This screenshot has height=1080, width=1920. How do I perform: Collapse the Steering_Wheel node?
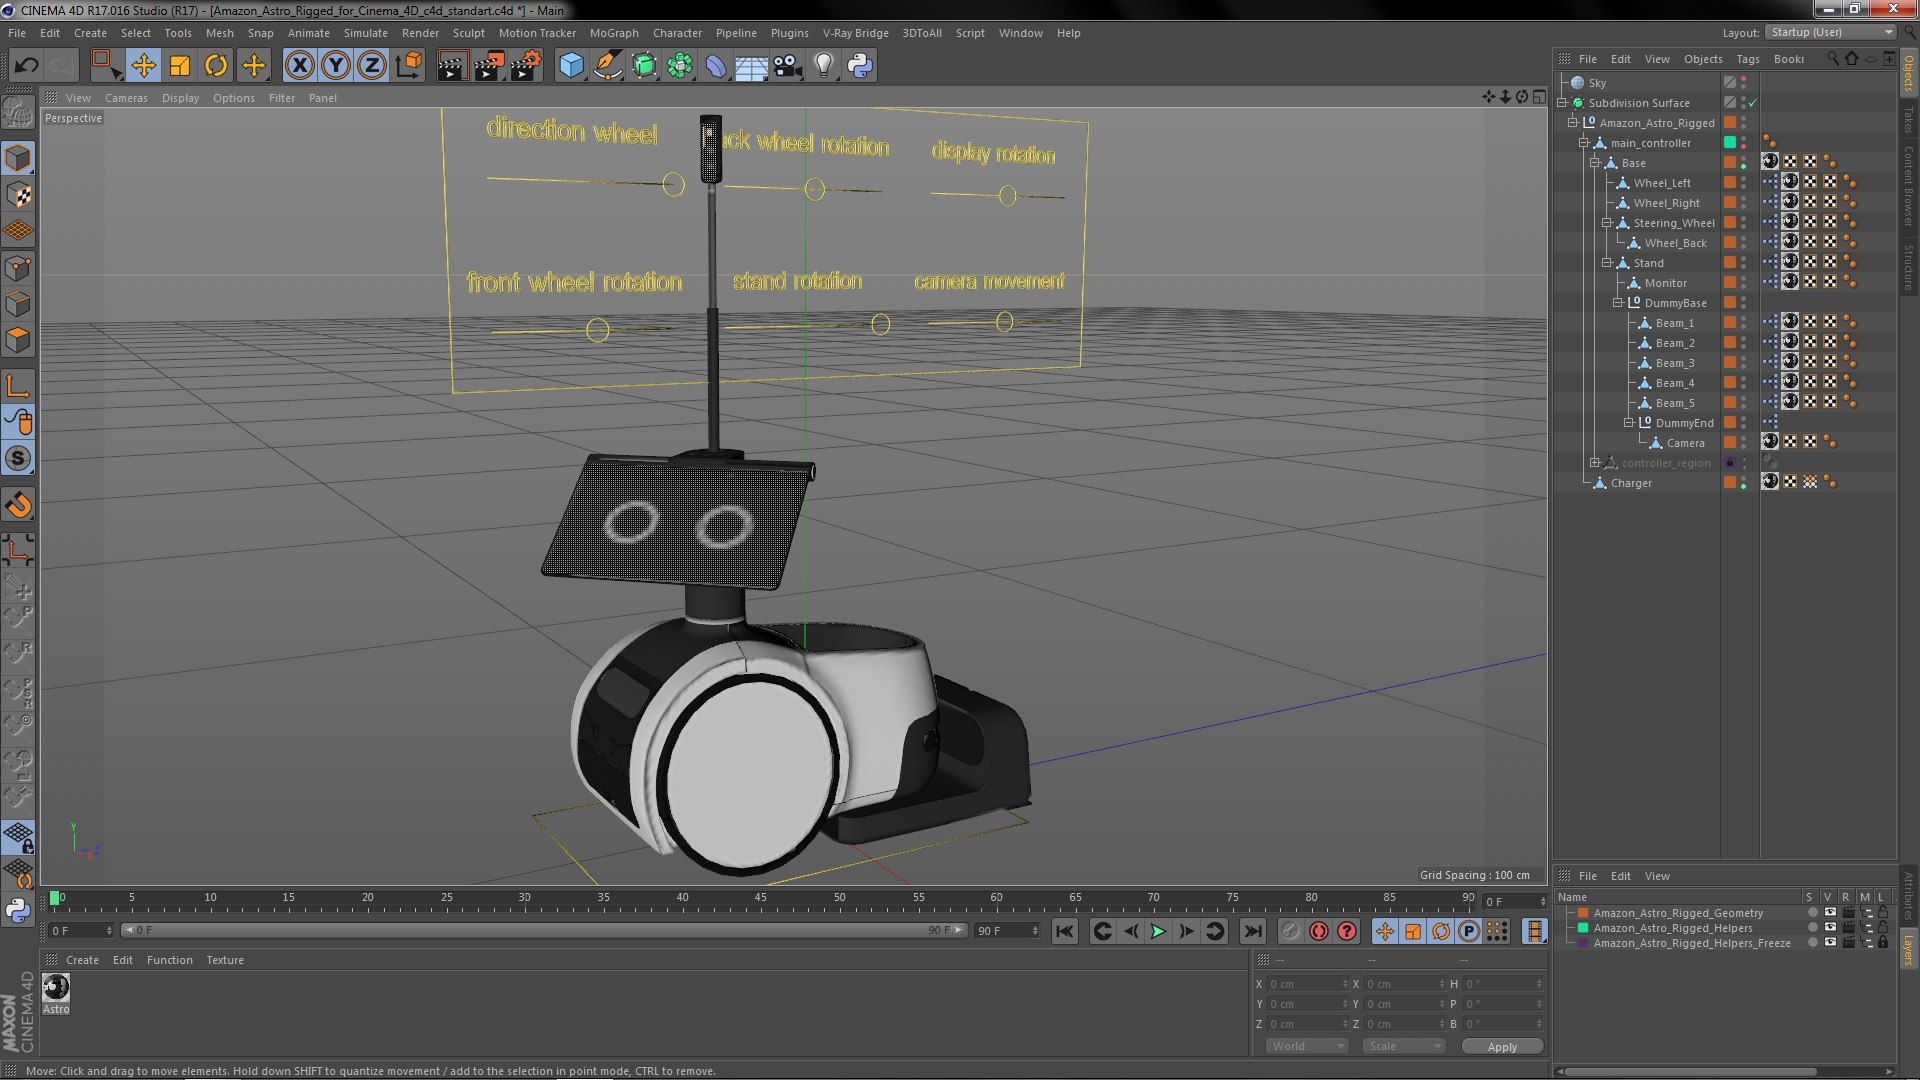point(1607,223)
